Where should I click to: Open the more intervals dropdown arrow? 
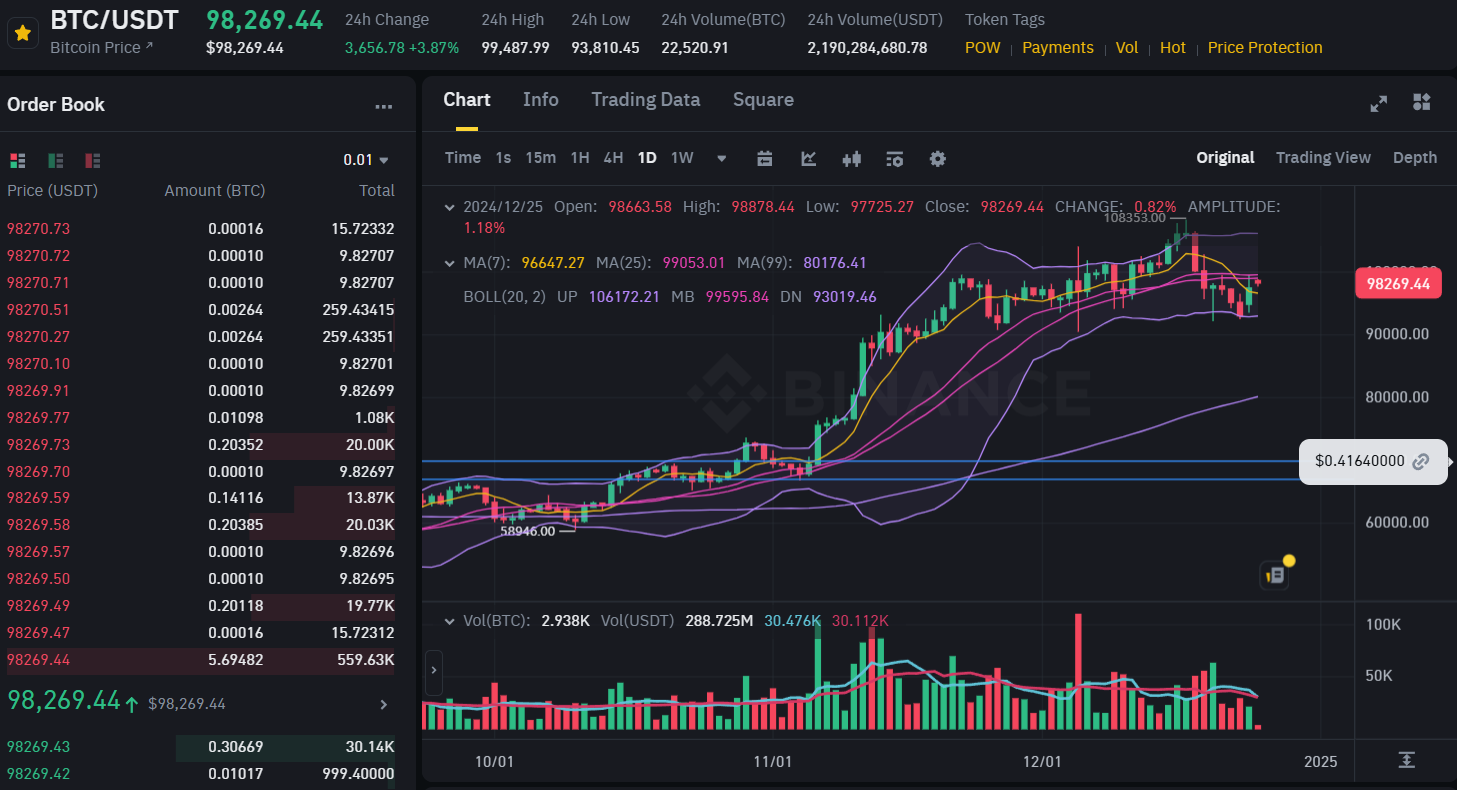coord(722,159)
